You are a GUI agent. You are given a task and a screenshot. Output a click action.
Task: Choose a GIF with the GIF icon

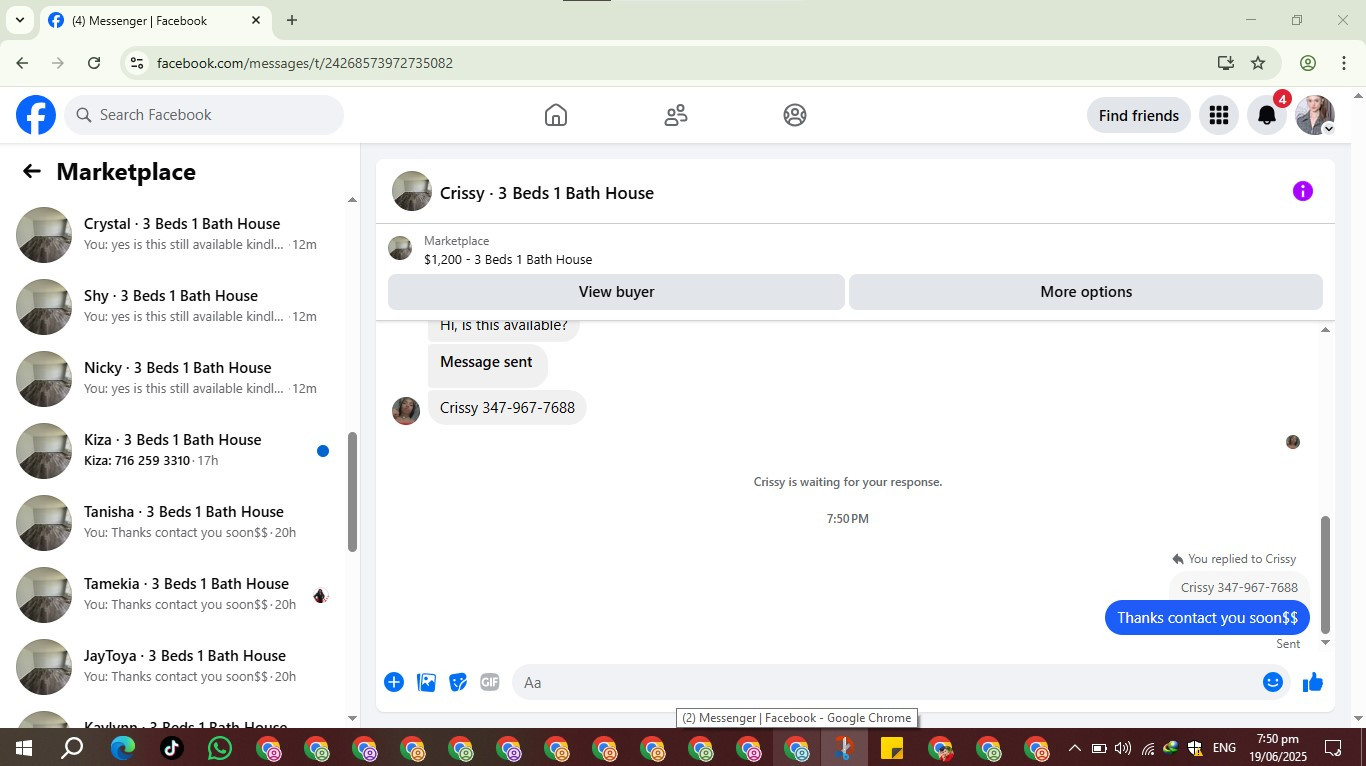tap(489, 682)
